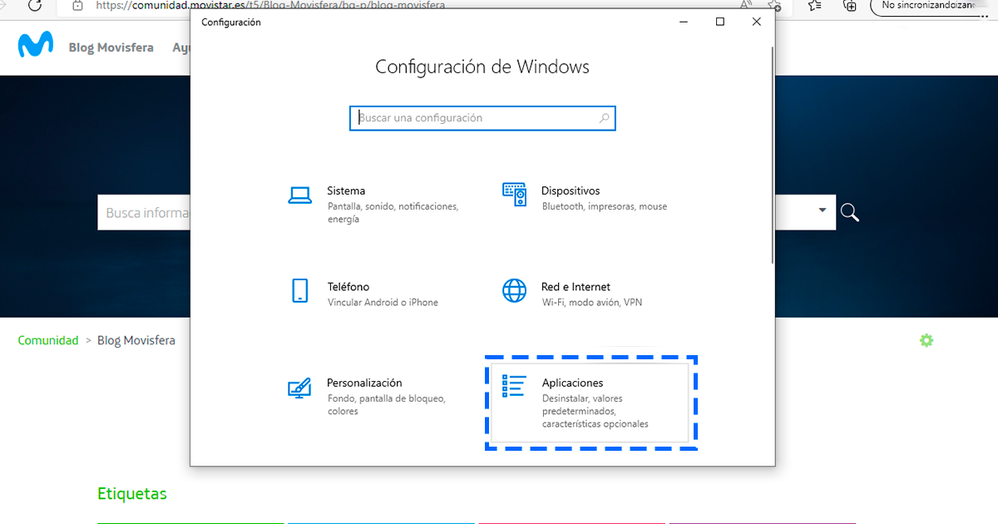This screenshot has width=998, height=524.
Task: Expand the dropdown arrow beside the site search
Action: (823, 211)
